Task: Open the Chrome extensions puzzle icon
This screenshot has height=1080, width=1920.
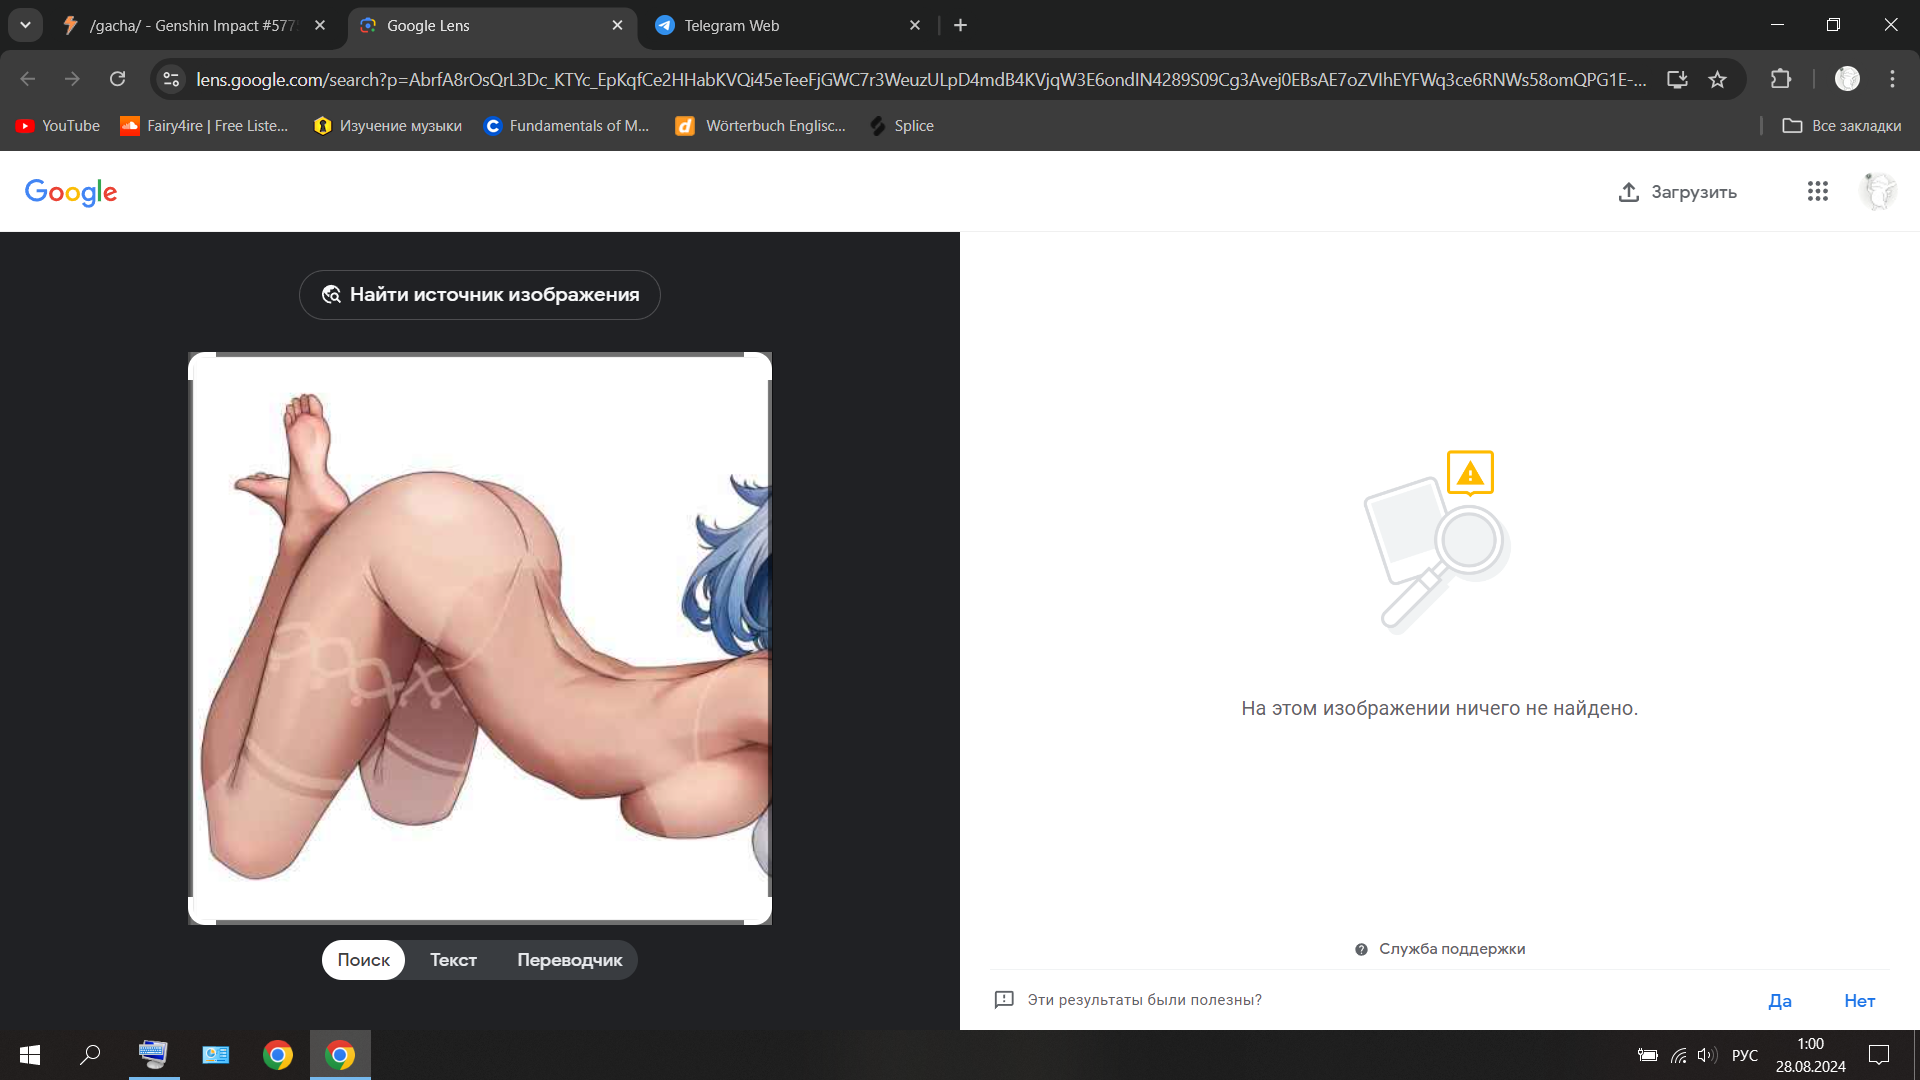Action: pyautogui.click(x=1780, y=79)
